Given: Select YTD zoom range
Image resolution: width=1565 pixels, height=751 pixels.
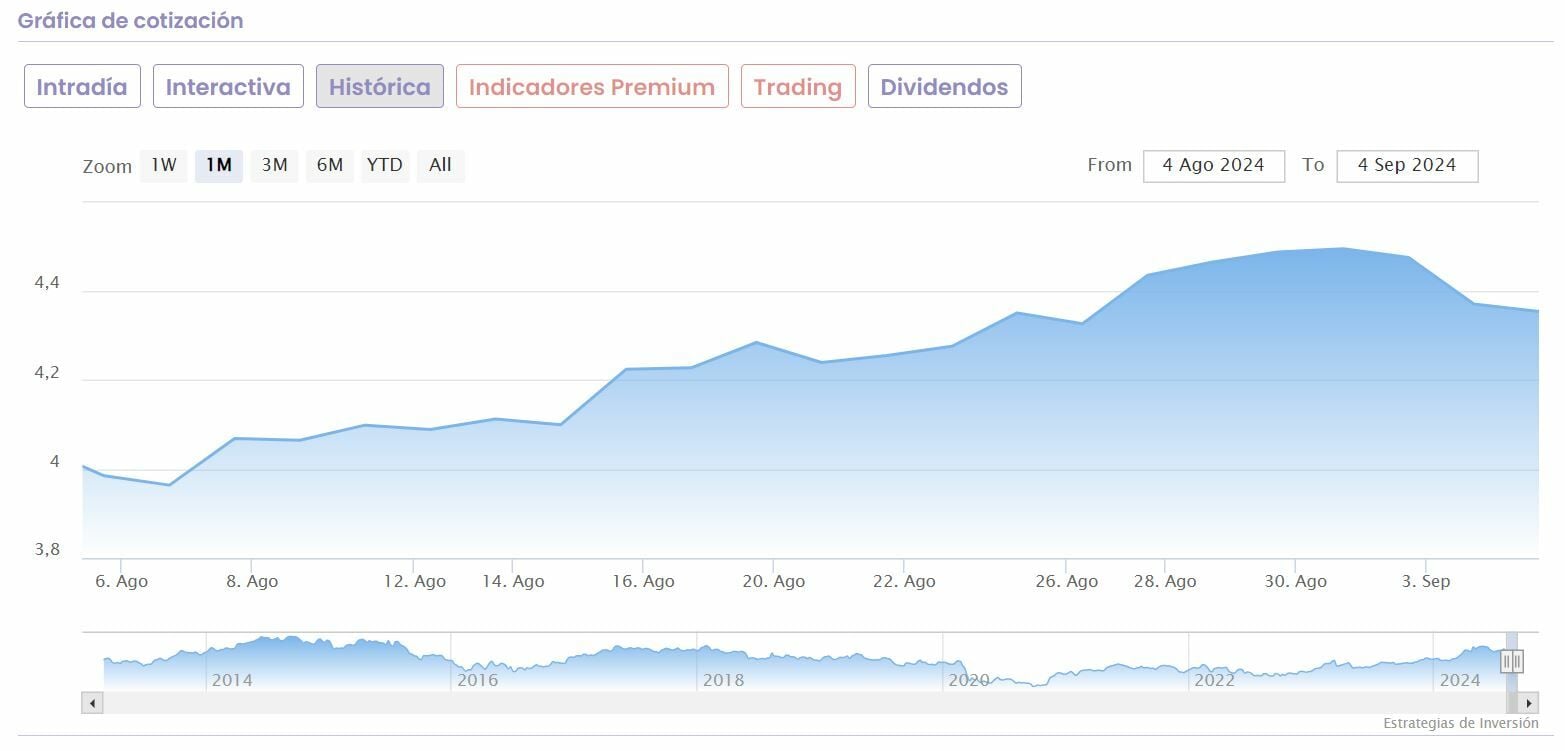Looking at the screenshot, I should click(384, 165).
